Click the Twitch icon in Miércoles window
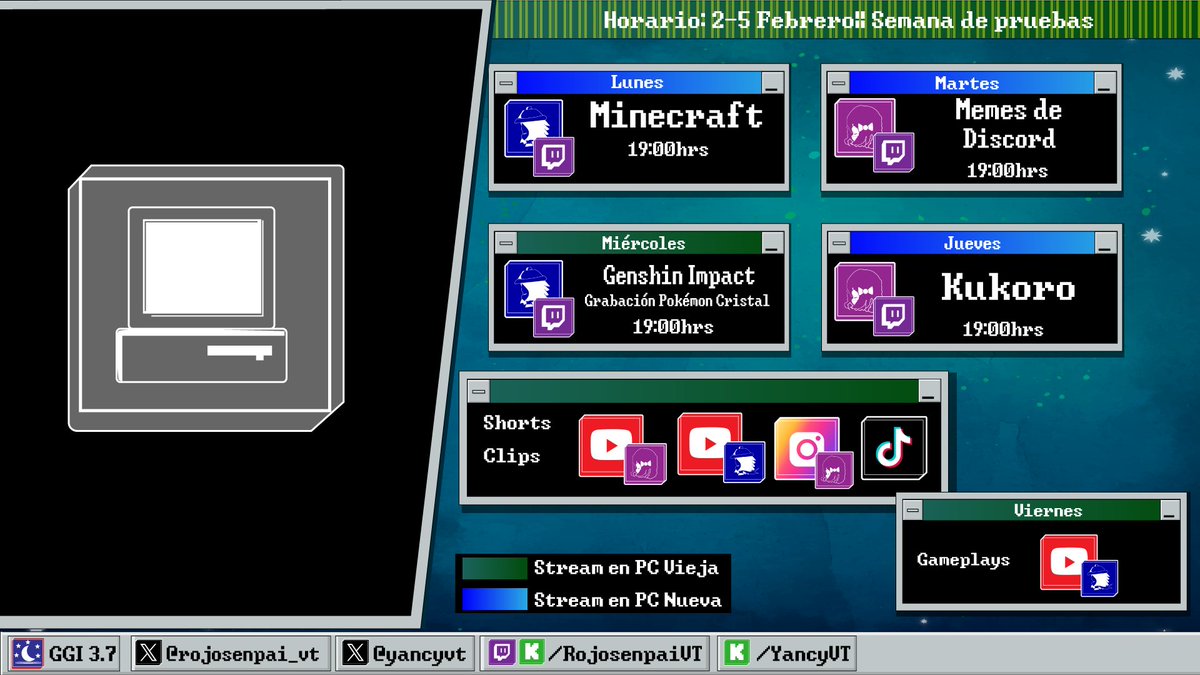This screenshot has height=675, width=1200. click(553, 317)
